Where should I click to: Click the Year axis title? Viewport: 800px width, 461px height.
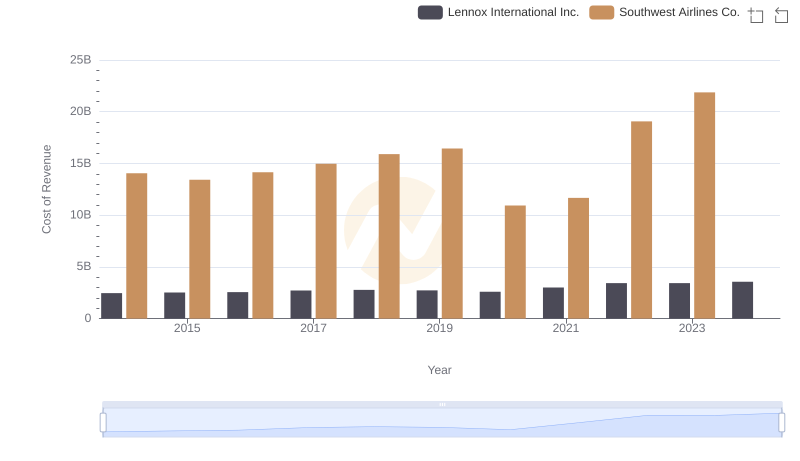[440, 370]
